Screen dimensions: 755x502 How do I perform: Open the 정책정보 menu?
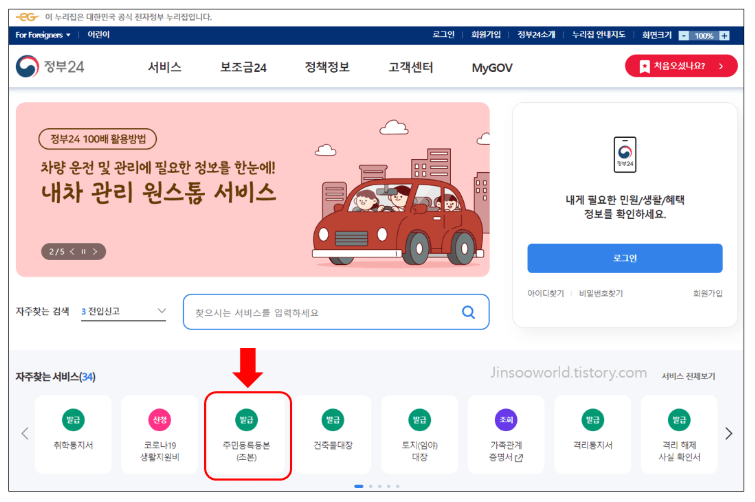click(x=327, y=67)
